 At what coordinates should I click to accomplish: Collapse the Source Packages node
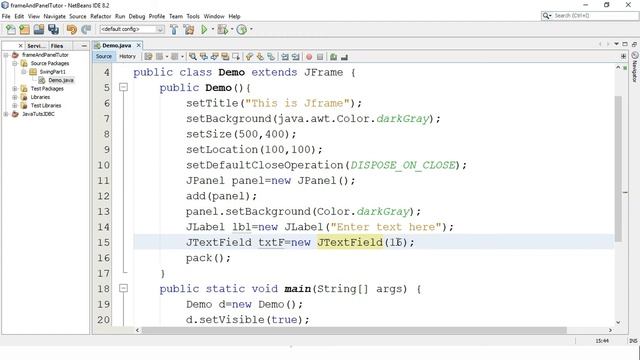(x=15, y=63)
